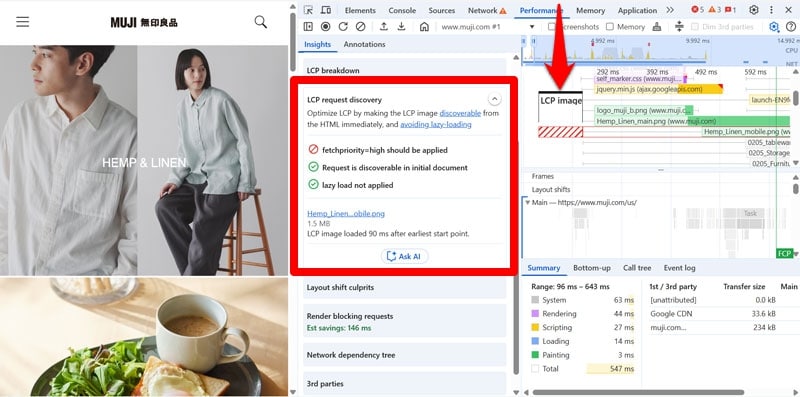Click the Ask AI button

click(x=404, y=256)
